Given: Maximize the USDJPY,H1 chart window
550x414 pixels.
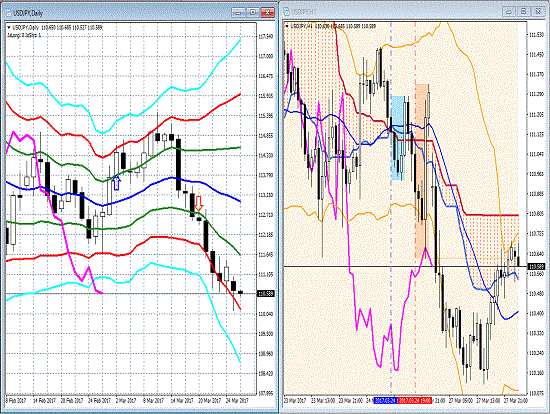Looking at the screenshot, I should [523, 12].
